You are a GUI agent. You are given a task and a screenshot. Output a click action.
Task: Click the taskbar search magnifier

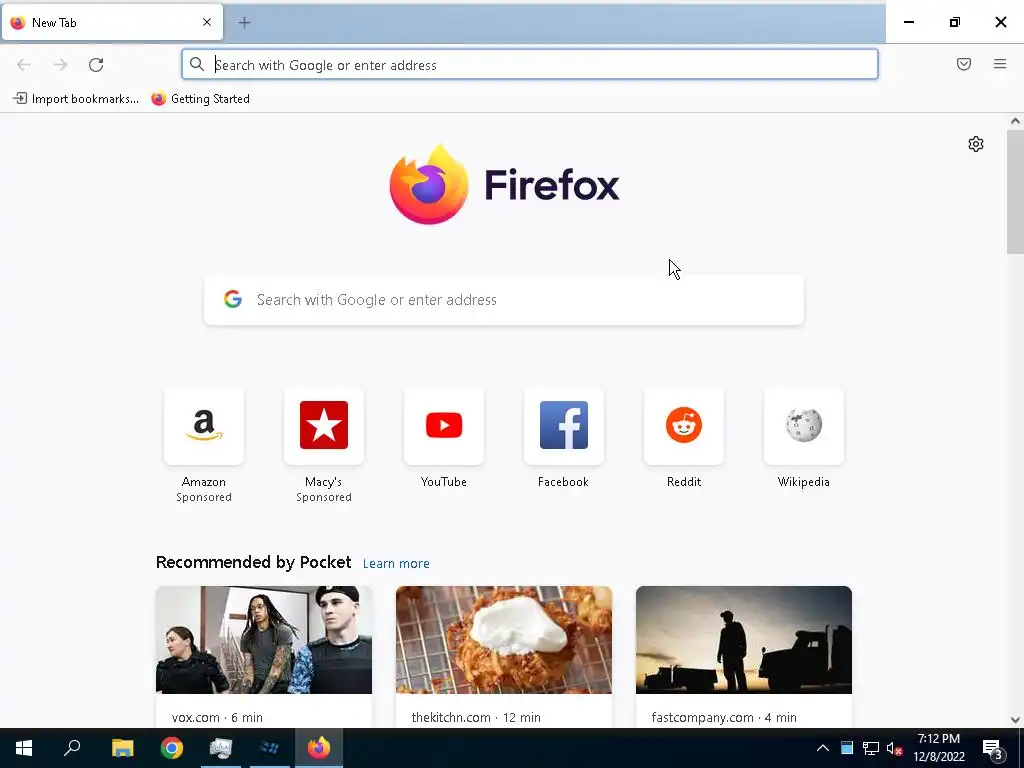[x=72, y=748]
